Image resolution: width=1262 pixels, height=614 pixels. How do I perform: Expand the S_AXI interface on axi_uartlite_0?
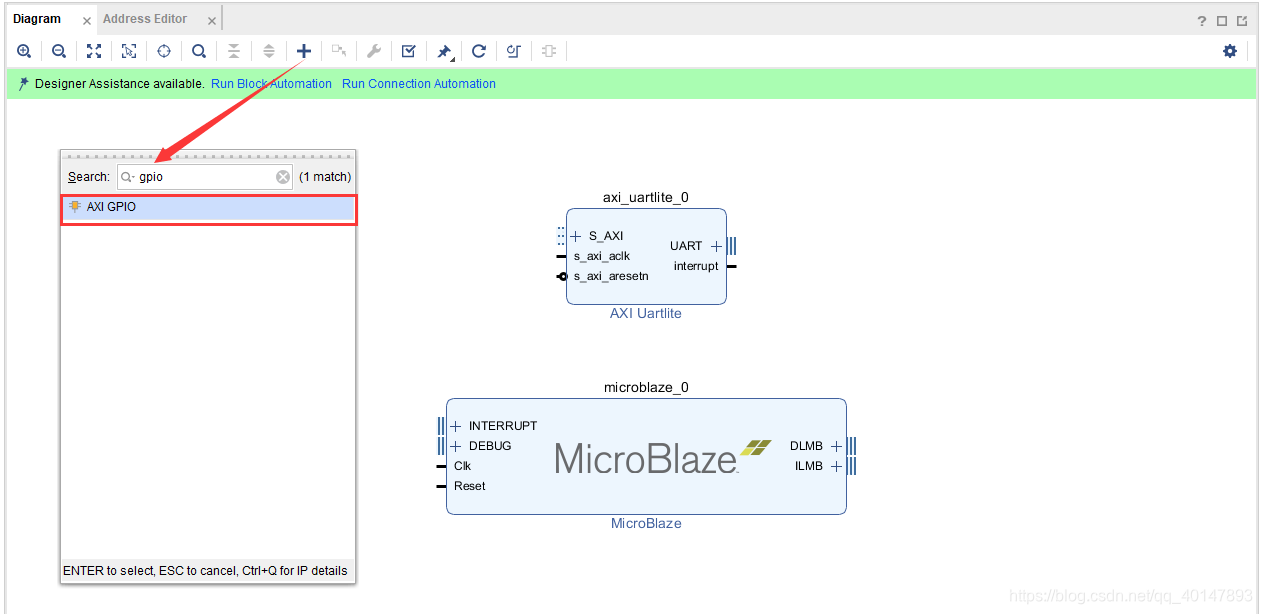pyautogui.click(x=575, y=236)
